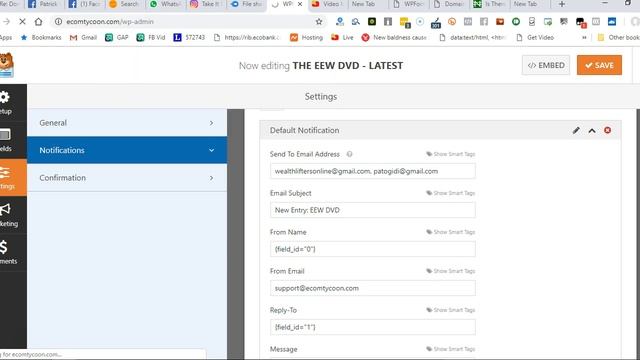640x360 pixels.
Task: Show Smart Tags for From Email
Action: tap(451, 271)
